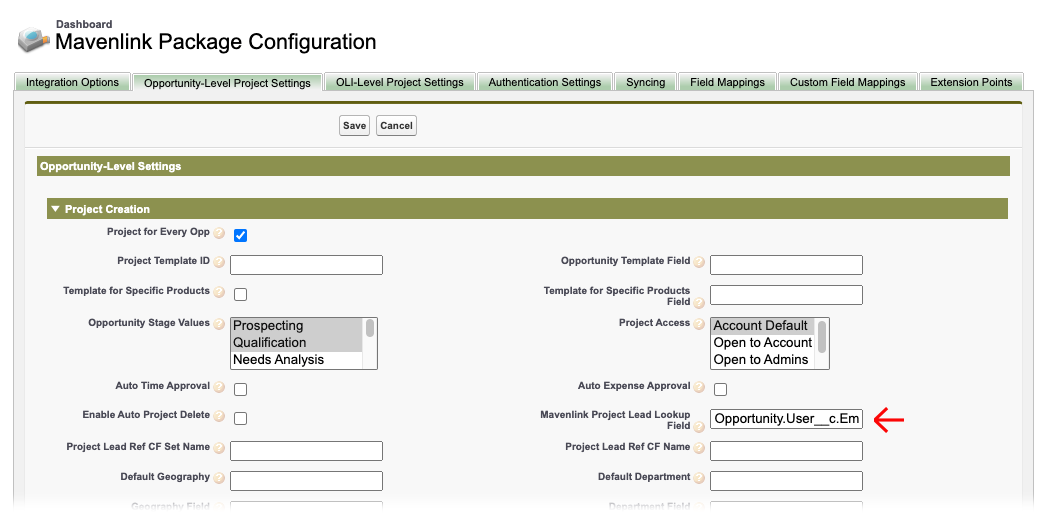This screenshot has height=531, width=1044.
Task: Enable Auto Project Delete checkbox
Action: pos(240,419)
